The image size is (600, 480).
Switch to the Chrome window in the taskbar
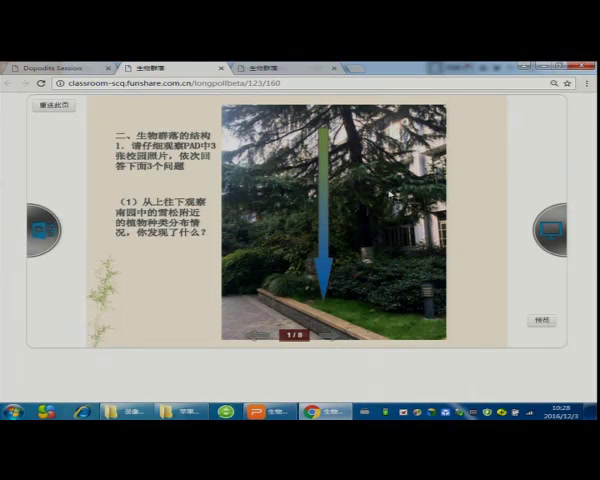325,411
